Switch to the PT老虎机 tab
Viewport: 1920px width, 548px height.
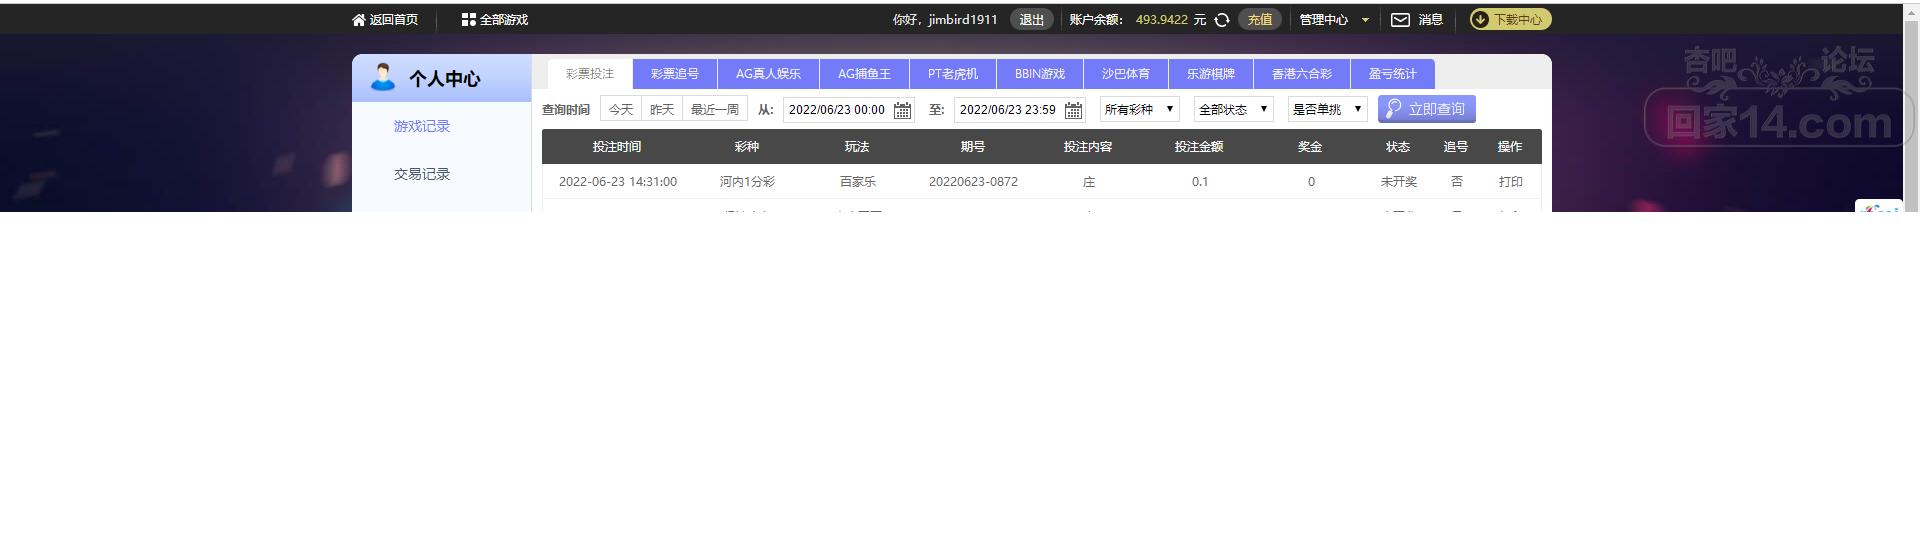point(952,74)
